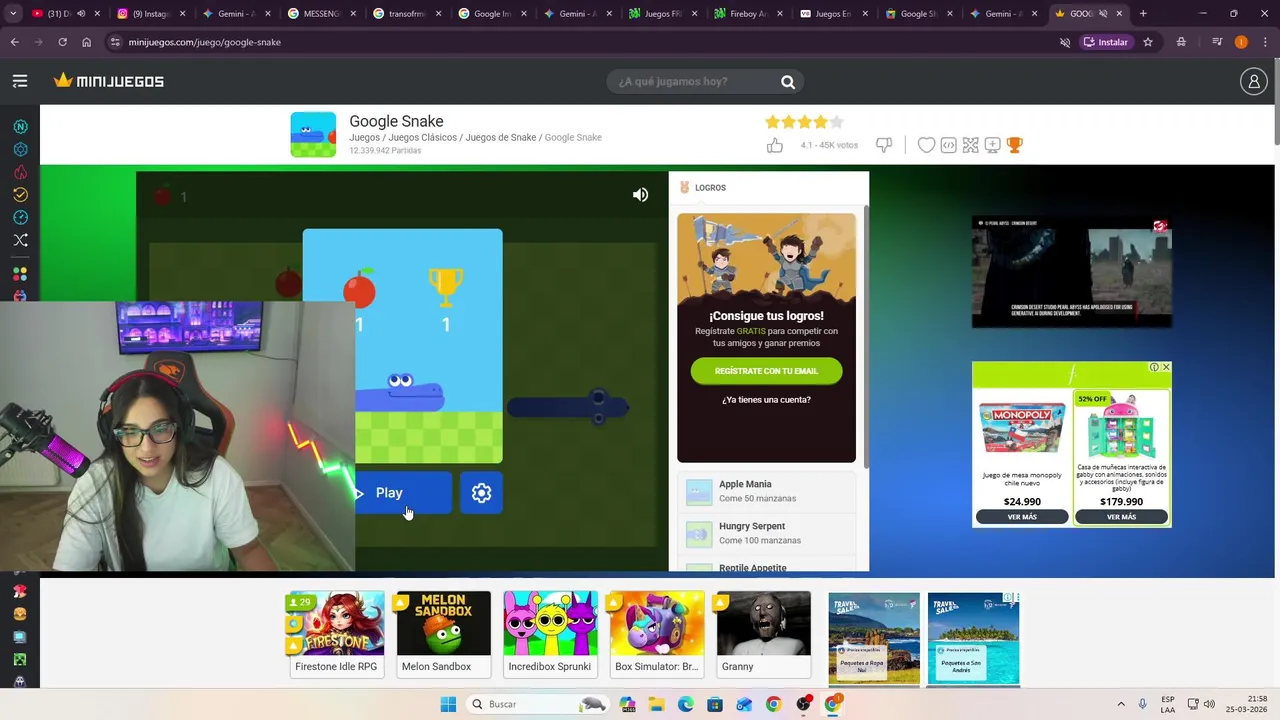This screenshot has height=720, width=1280.
Task: Go to browser home page icon
Action: click(x=86, y=42)
